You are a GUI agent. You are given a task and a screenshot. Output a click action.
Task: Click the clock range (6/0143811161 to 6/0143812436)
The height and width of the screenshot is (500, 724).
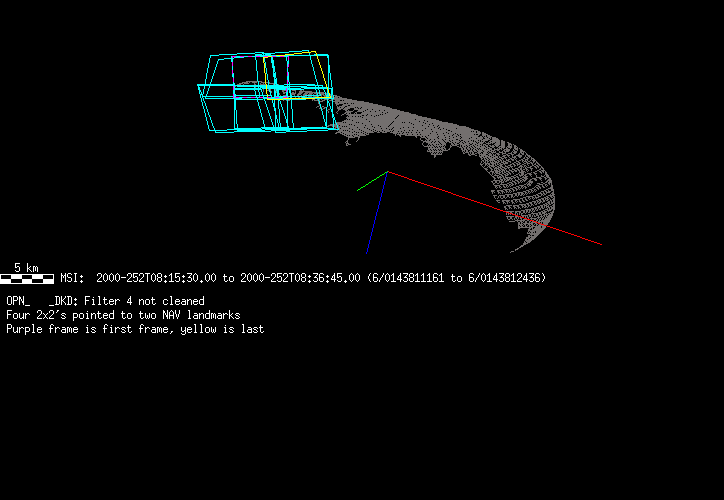click(x=457, y=278)
